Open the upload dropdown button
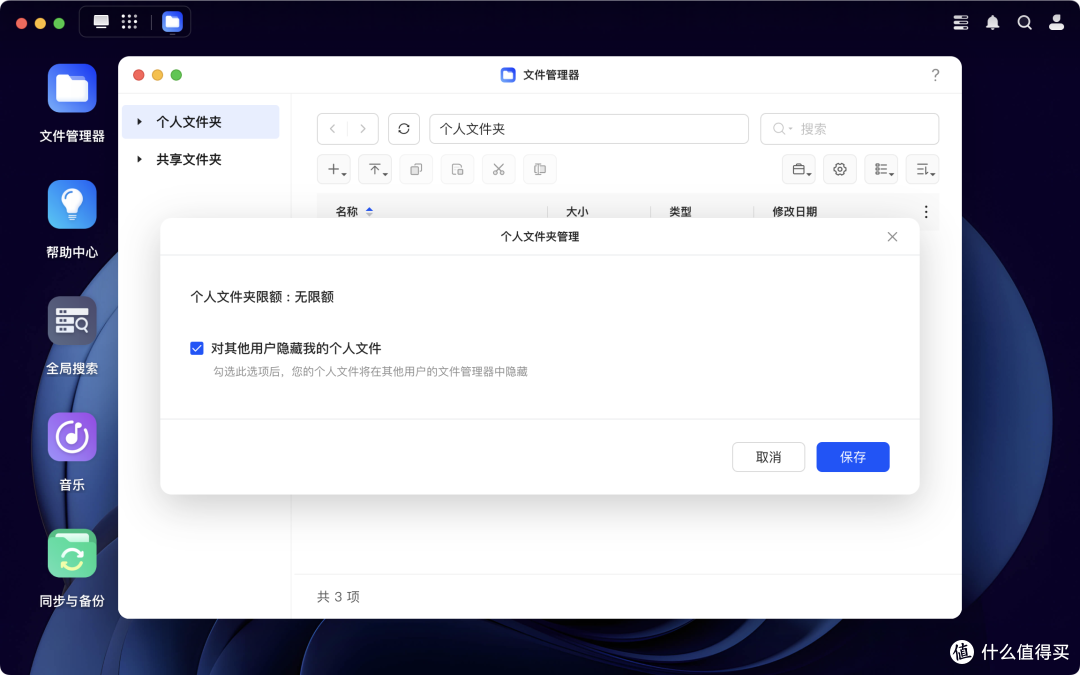 [375, 169]
